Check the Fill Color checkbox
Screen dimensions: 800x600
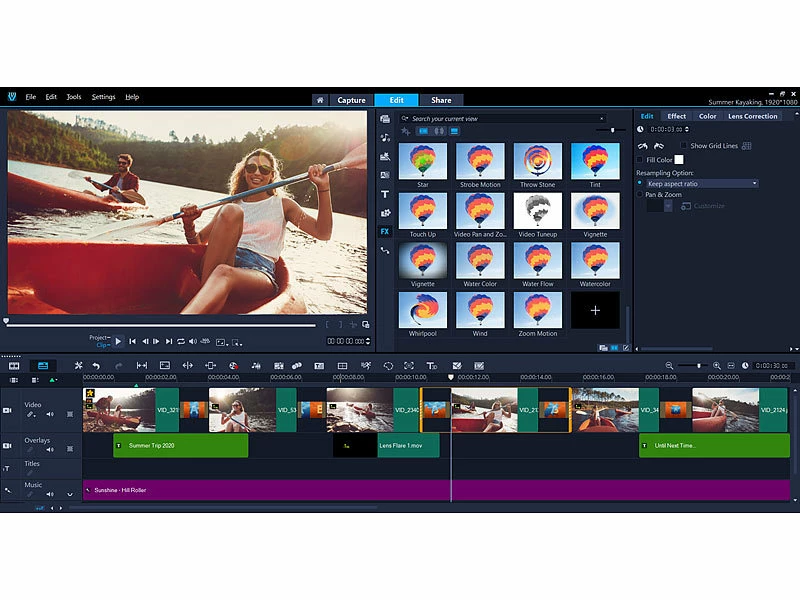point(640,159)
